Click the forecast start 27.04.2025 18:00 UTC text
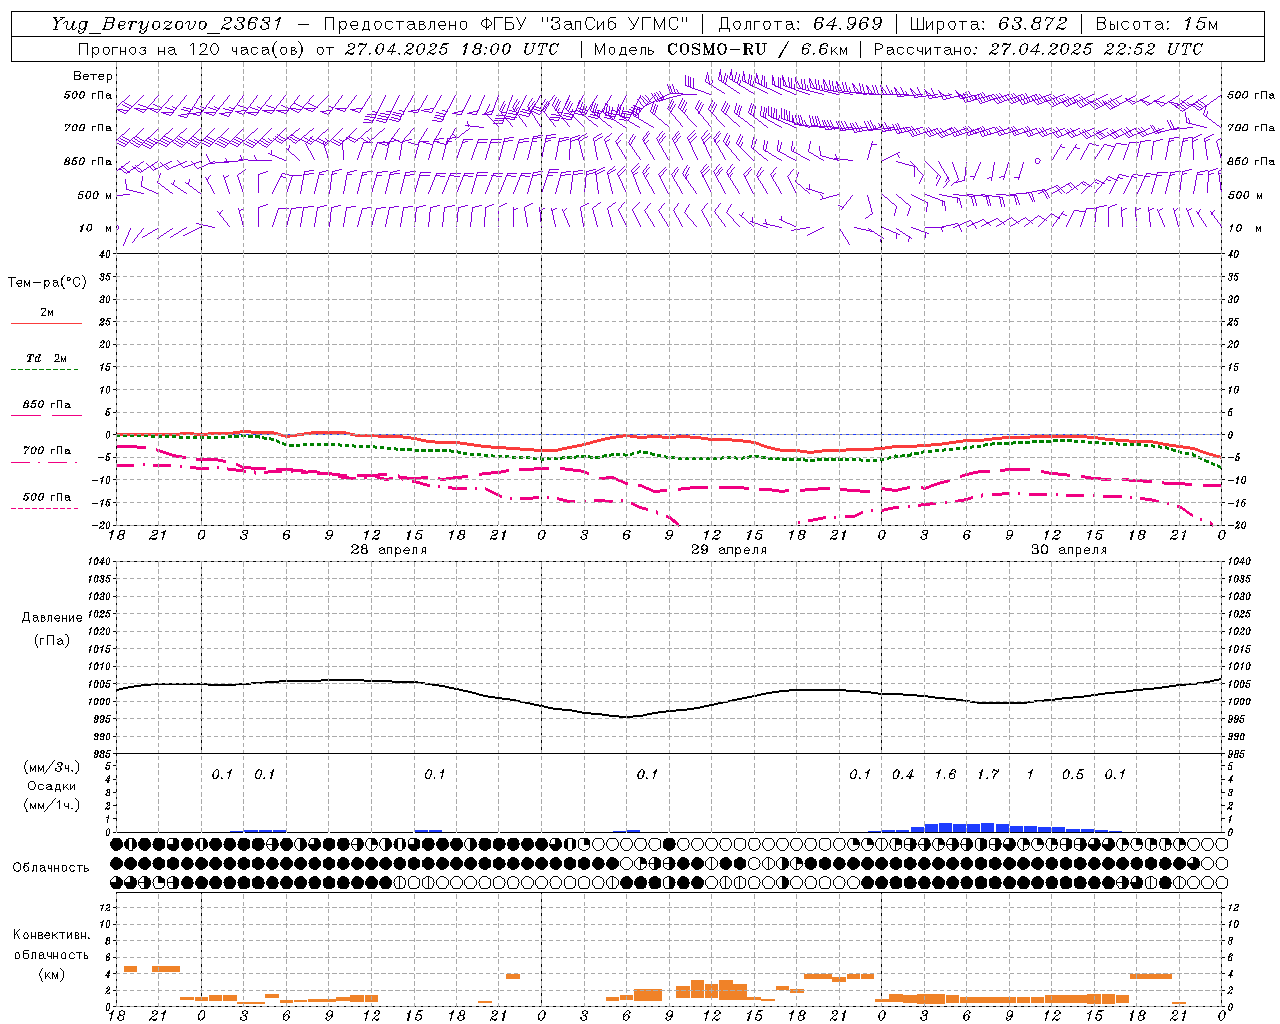This screenshot has width=1280, height=1024. (x=451, y=49)
